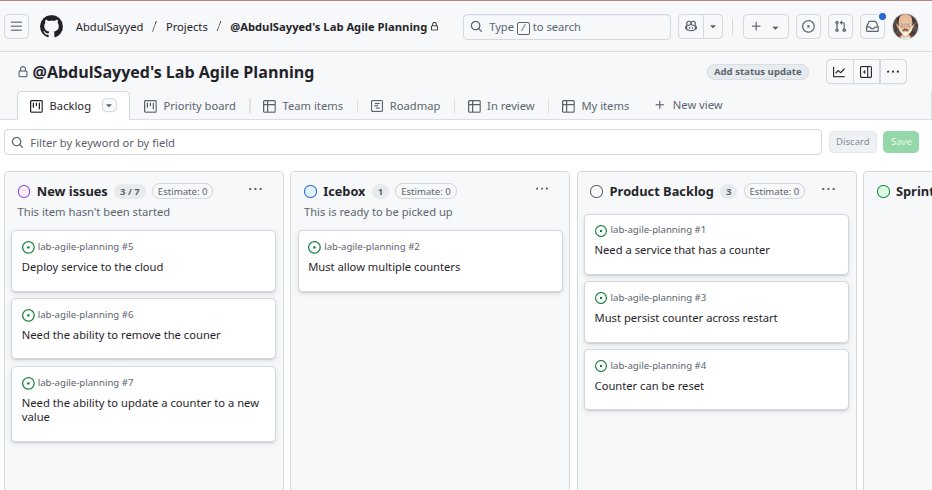Open the Issues icon in header
This screenshot has width=932, height=490.
pos(808,27)
